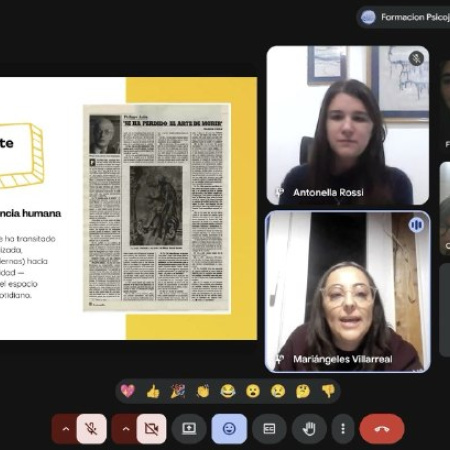The height and width of the screenshot is (450, 450).
Task: Send the thumbs down reaction
Action: point(328,391)
